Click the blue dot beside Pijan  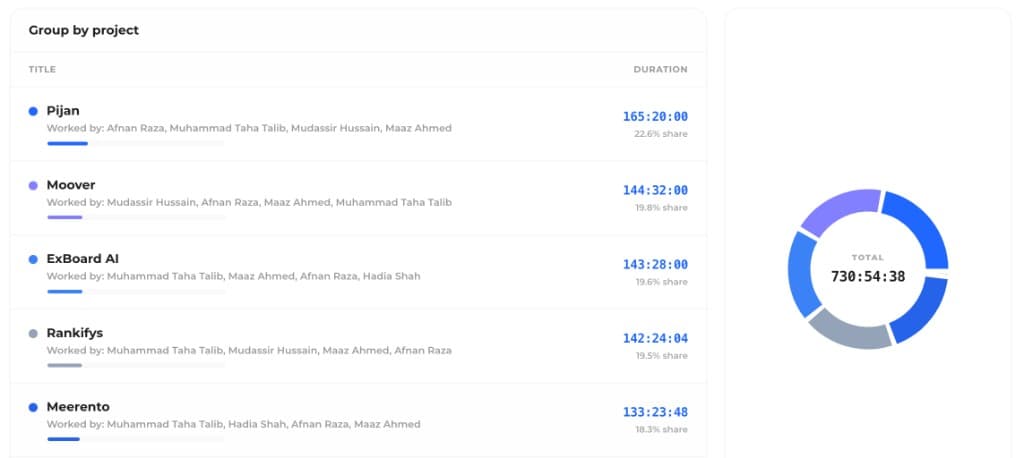pos(33,111)
